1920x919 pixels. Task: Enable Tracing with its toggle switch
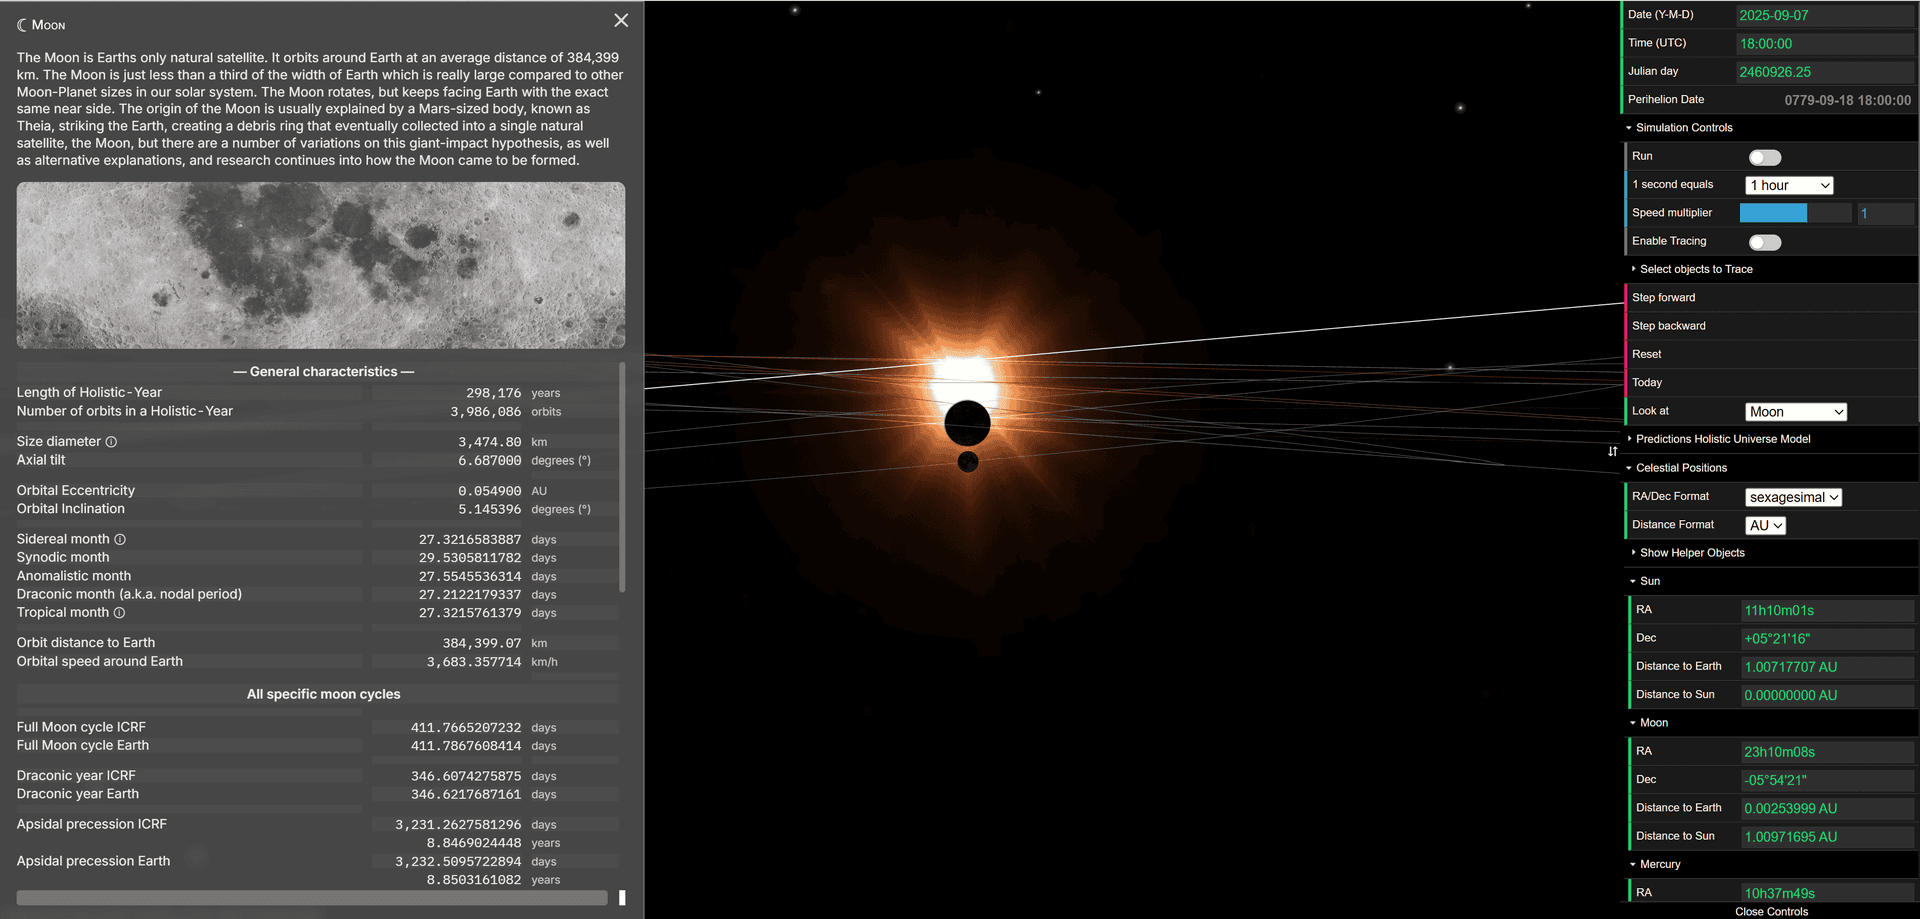pos(1765,242)
